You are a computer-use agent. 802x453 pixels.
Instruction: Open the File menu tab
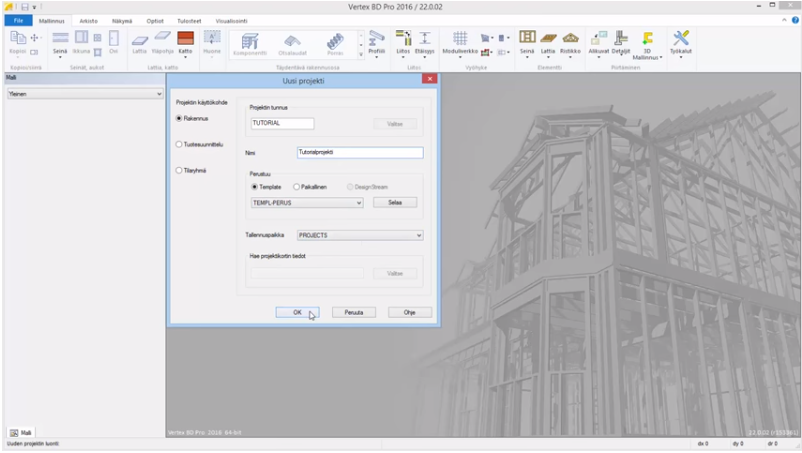[17, 20]
